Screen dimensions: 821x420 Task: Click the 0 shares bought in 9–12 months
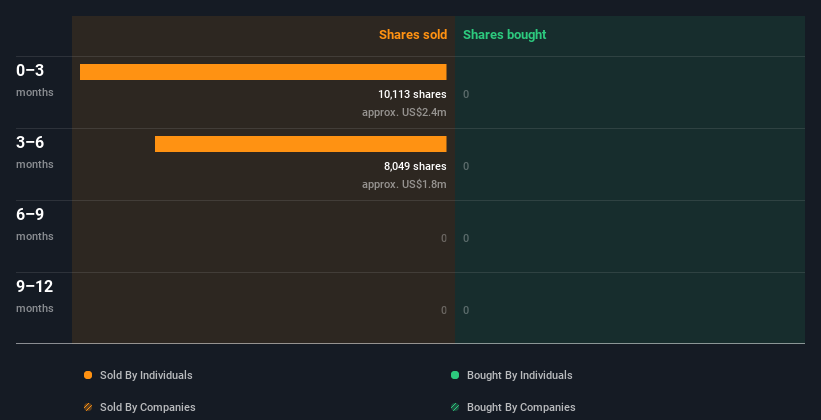[x=466, y=310]
